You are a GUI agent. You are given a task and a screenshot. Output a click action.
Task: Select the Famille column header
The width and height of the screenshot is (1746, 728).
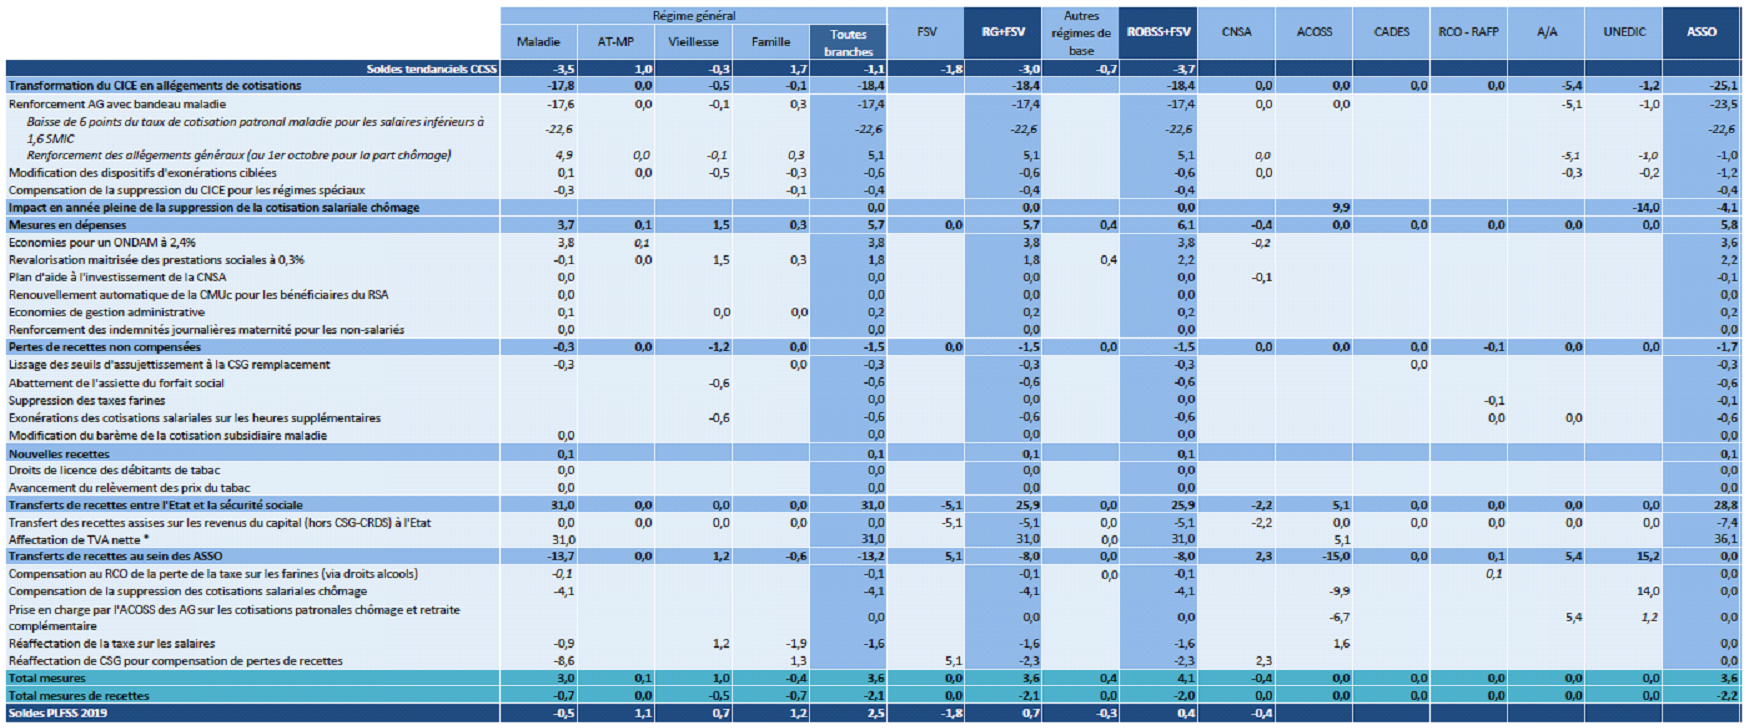coord(771,42)
